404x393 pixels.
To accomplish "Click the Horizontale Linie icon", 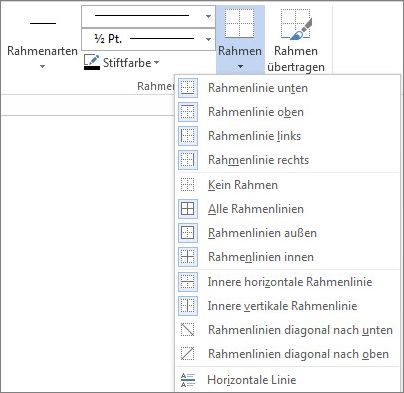I will coord(188,380).
